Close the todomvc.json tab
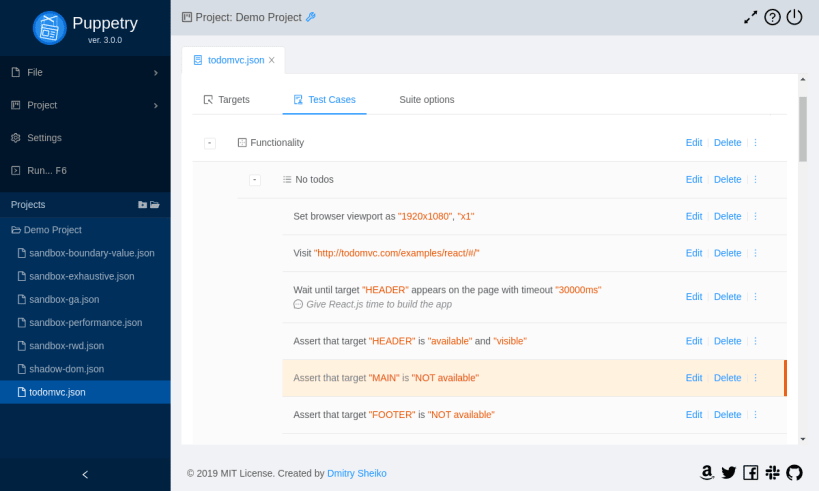 tap(272, 60)
